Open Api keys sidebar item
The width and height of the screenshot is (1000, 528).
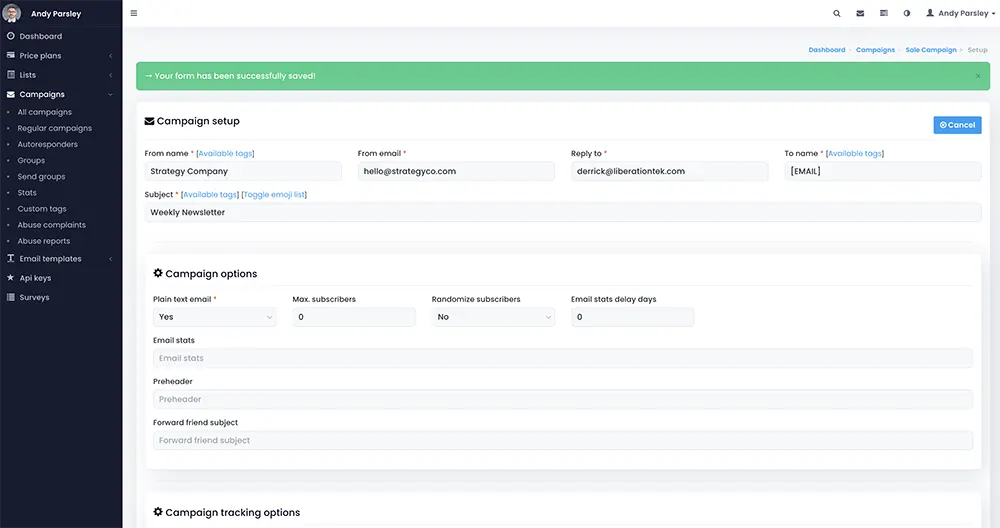point(35,278)
